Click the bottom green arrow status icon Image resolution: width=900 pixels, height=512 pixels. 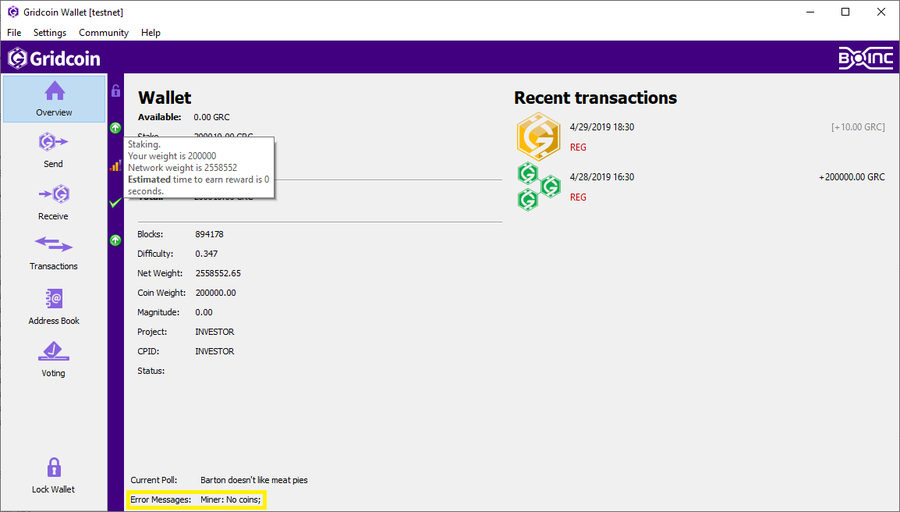click(115, 240)
